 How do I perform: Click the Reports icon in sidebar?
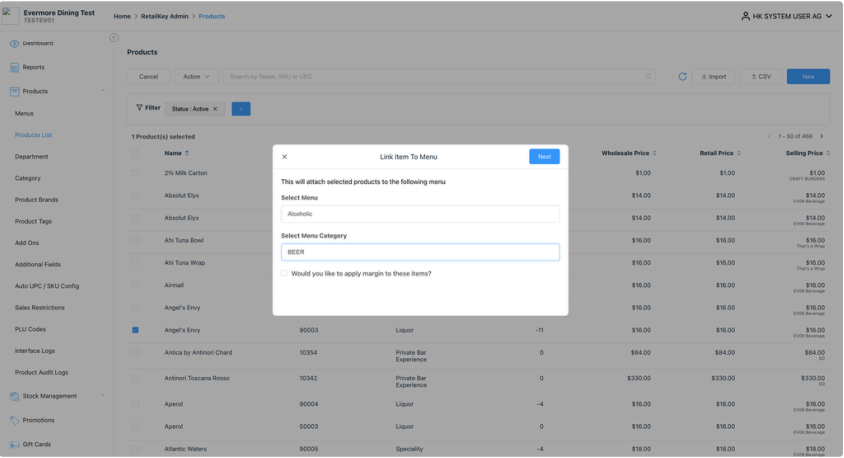[x=14, y=68]
